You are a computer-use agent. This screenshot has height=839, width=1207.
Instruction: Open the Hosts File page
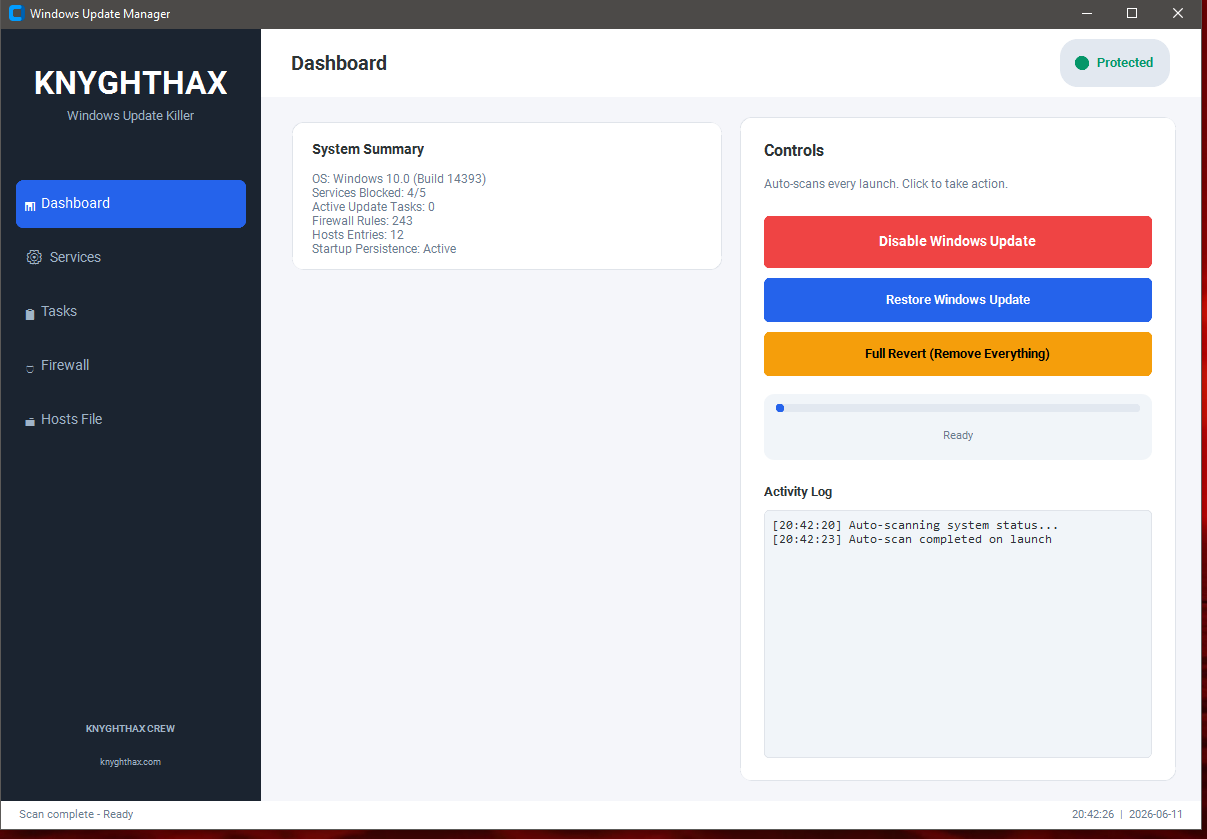tap(131, 419)
